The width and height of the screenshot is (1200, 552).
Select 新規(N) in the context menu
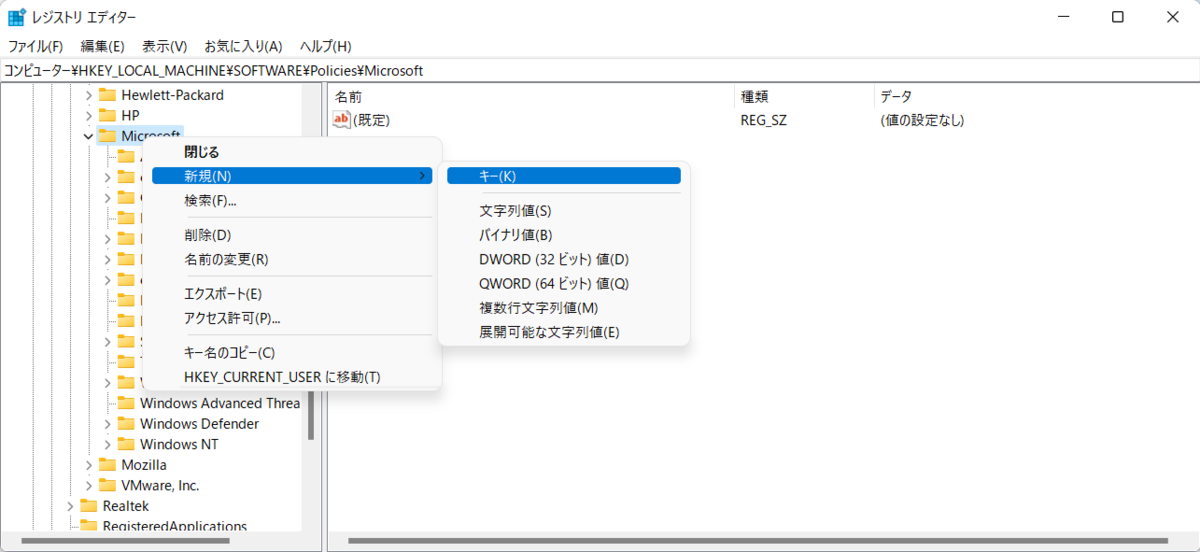click(292, 176)
